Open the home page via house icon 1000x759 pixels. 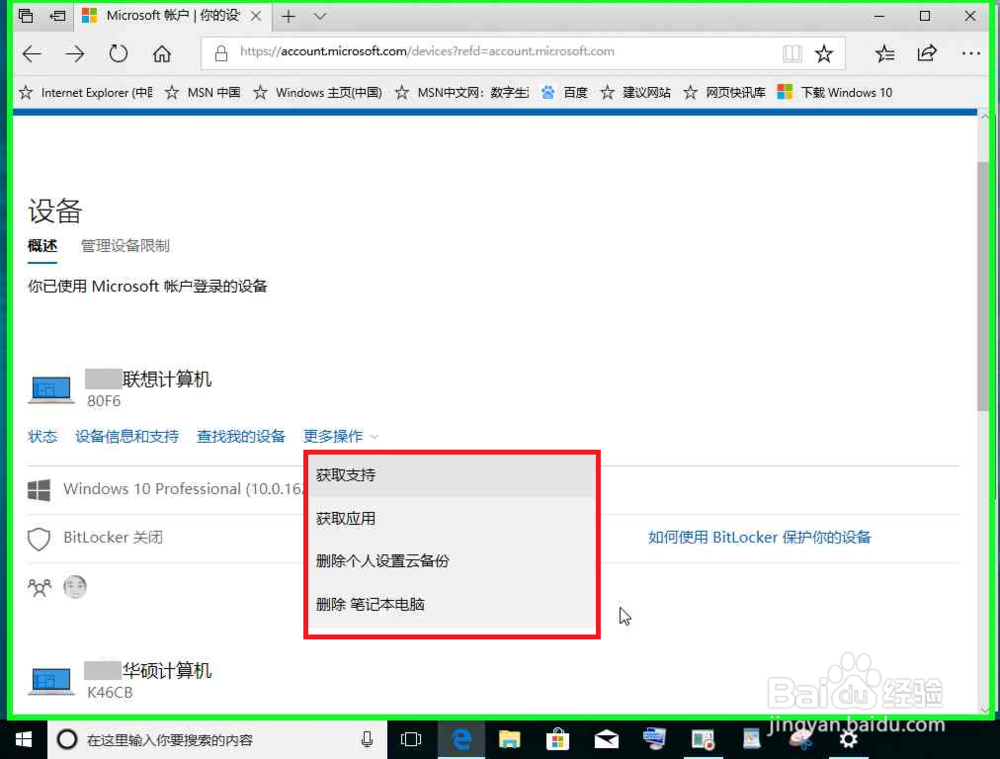[162, 54]
